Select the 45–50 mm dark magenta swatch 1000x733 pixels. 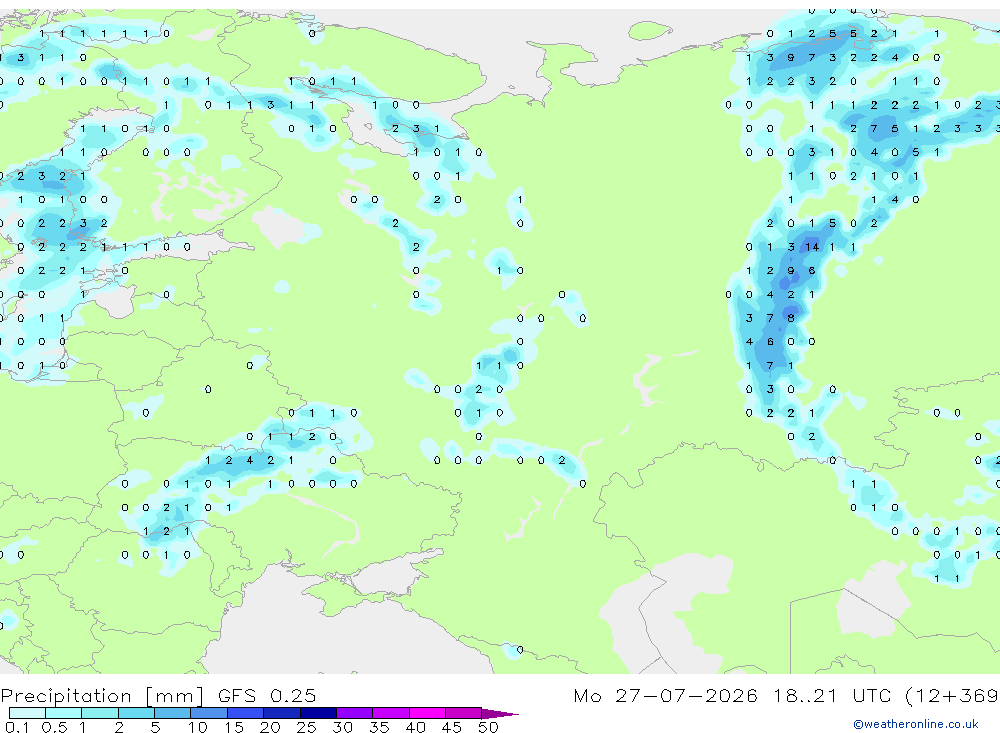pyautogui.click(x=464, y=713)
